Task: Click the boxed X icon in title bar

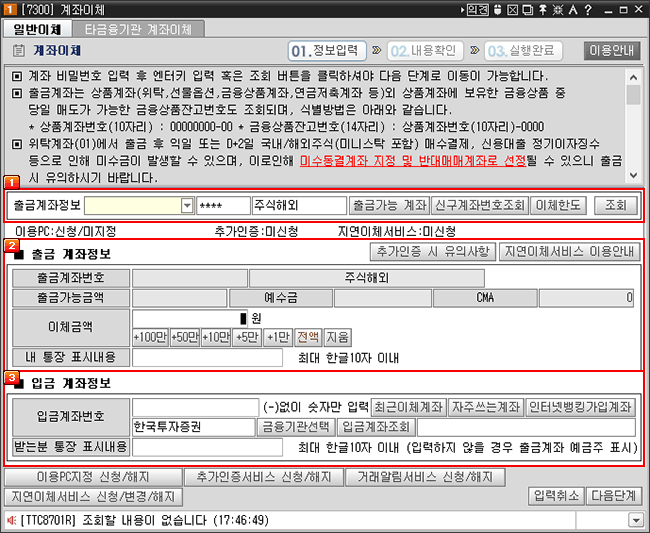Action: coord(512,10)
